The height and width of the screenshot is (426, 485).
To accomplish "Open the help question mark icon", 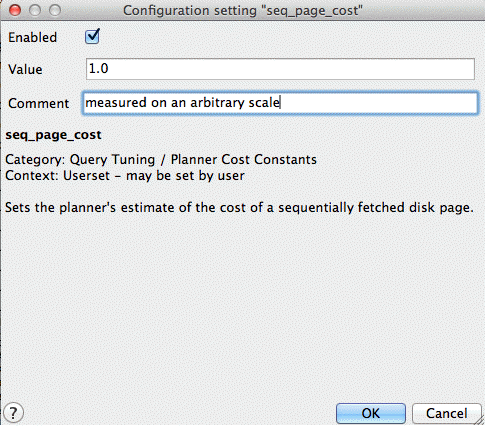I will tap(13, 413).
